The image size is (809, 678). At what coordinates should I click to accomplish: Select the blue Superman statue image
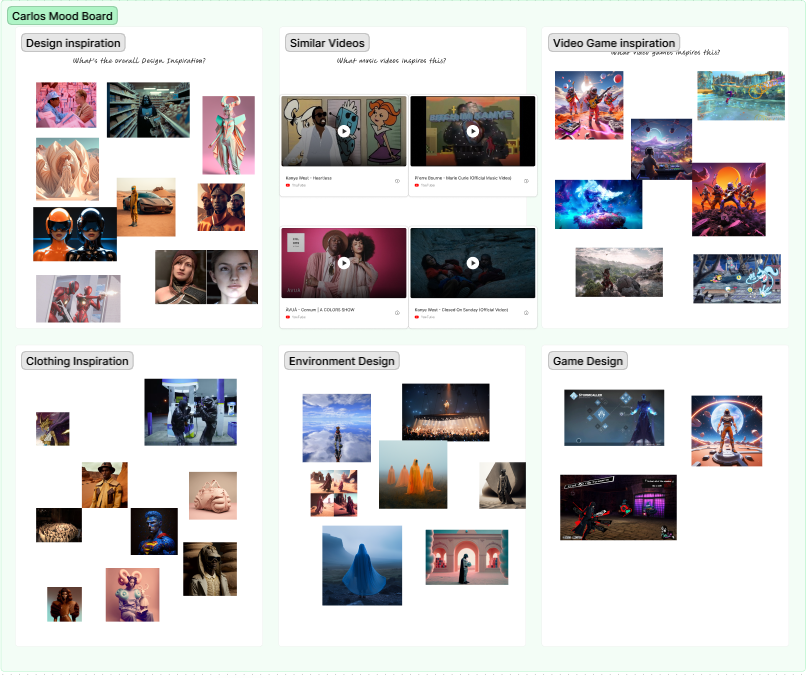154,531
